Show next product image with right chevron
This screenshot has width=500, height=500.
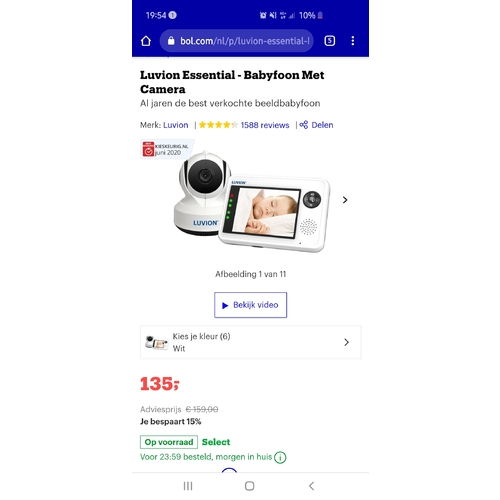(345, 200)
